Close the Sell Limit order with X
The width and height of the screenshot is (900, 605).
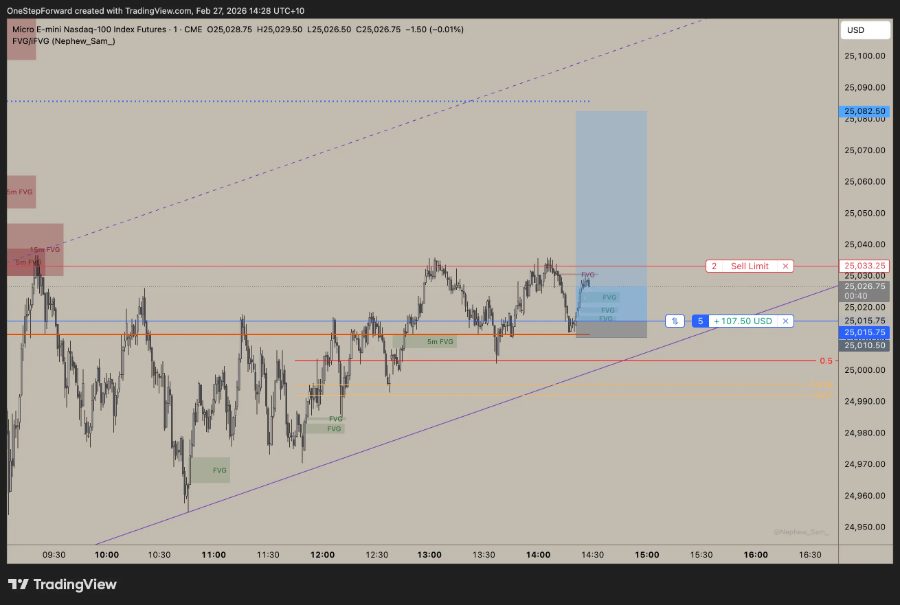(785, 266)
